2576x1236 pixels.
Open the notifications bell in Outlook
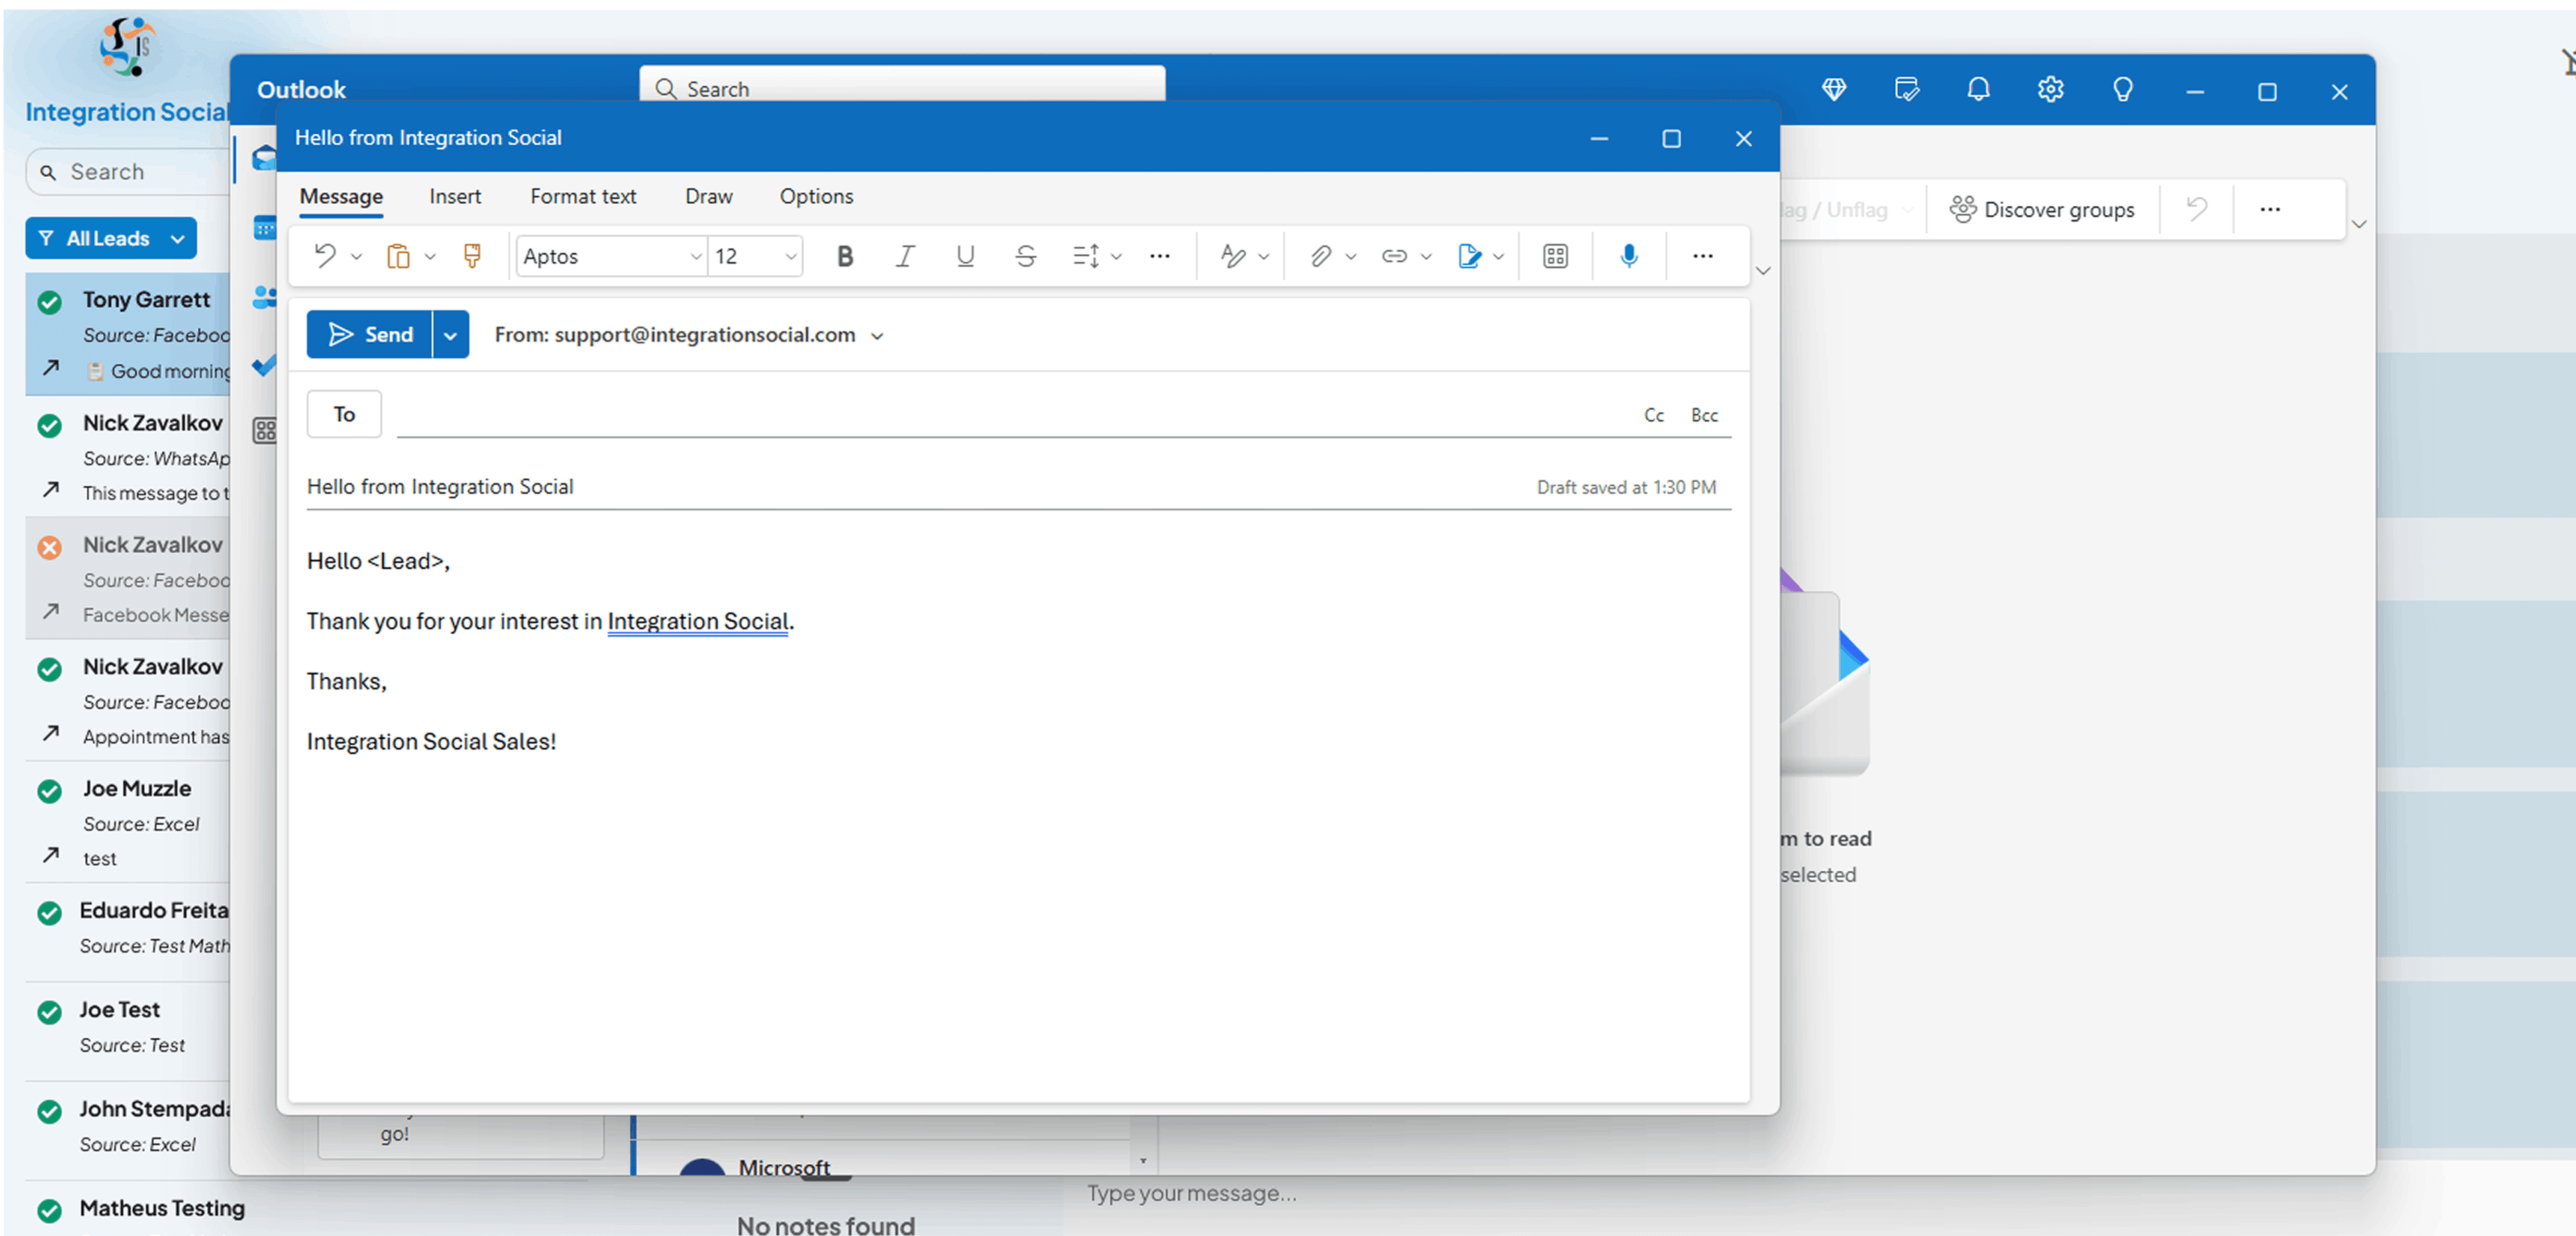1978,90
